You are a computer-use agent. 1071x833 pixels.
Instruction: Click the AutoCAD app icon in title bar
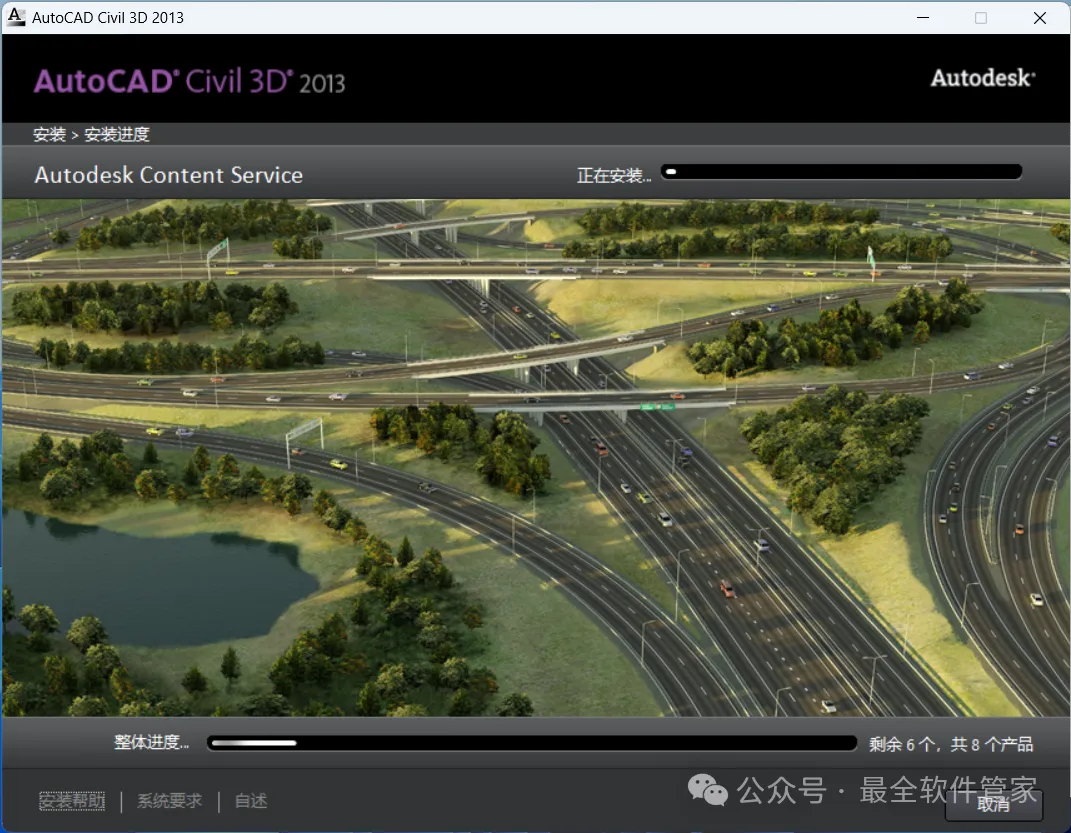coord(16,17)
